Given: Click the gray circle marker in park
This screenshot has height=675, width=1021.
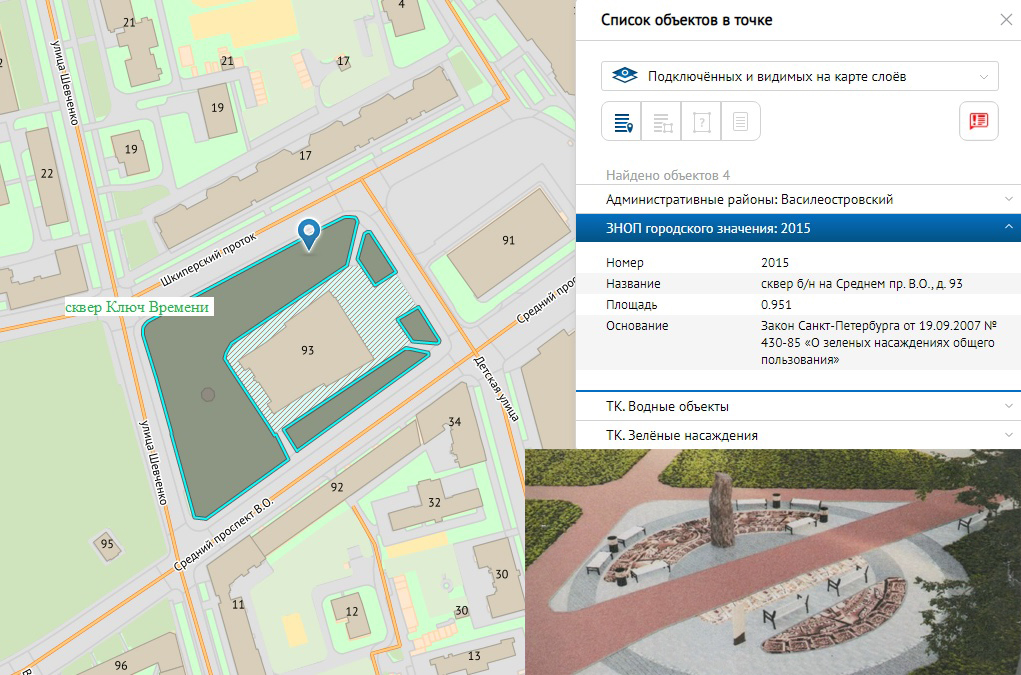Looking at the screenshot, I should (x=207, y=394).
